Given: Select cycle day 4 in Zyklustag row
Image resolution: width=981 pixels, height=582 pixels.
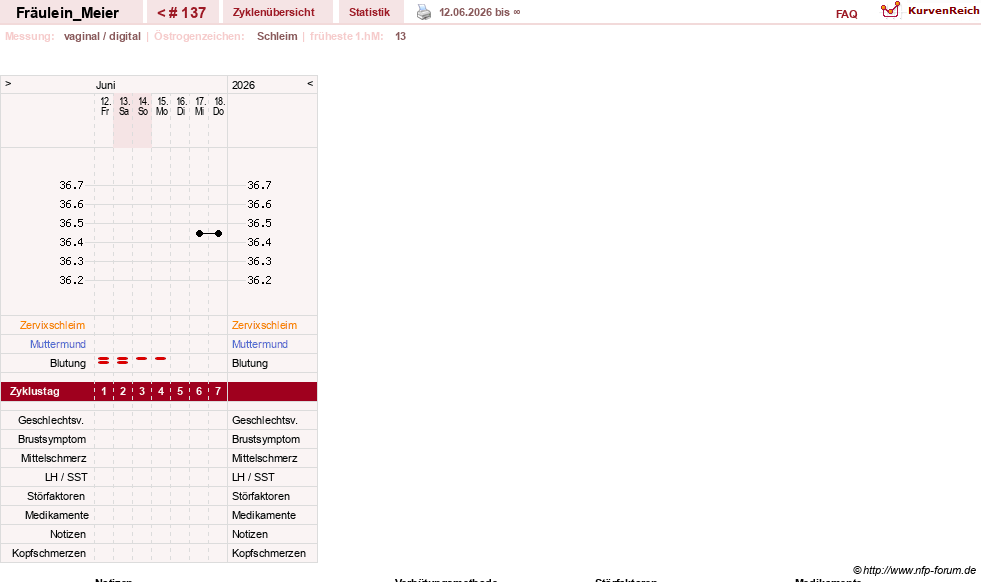Looking at the screenshot, I should (x=161, y=391).
